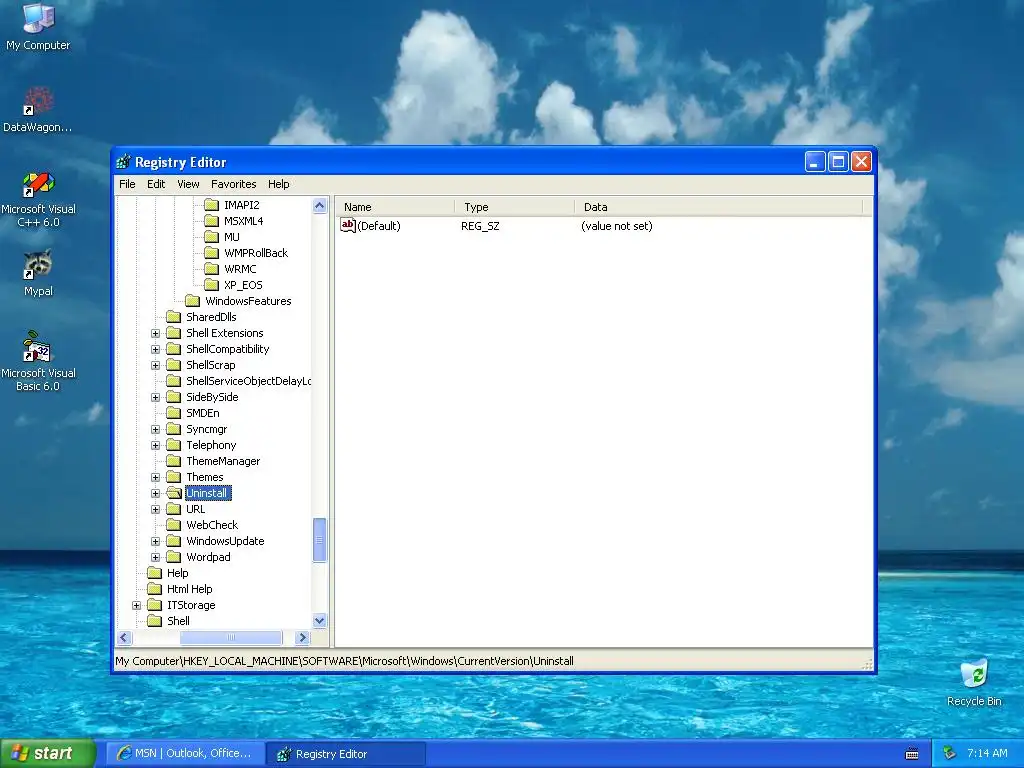Click the tree horizontal scrollbar thumb
This screenshot has width=1024, height=768.
click(x=231, y=637)
